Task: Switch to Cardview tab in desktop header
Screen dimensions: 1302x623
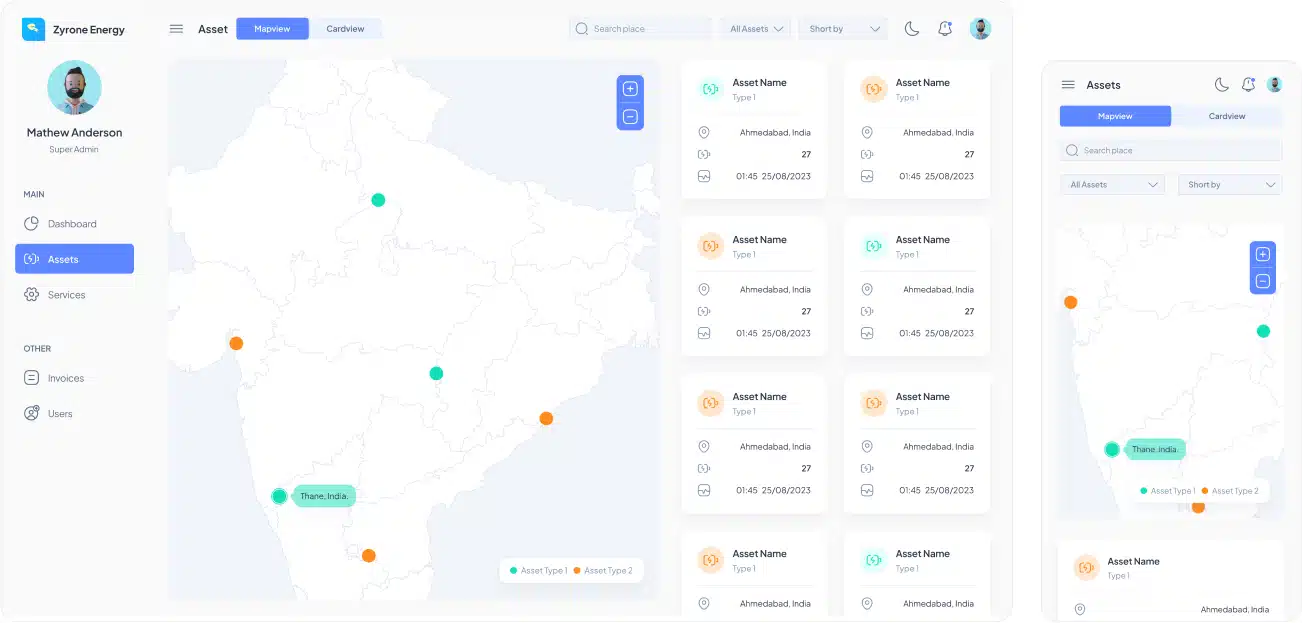Action: [x=345, y=29]
